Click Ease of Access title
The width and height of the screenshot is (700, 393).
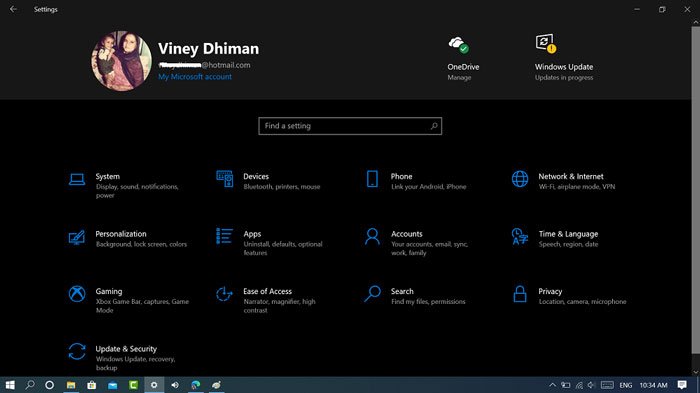pyautogui.click(x=267, y=291)
